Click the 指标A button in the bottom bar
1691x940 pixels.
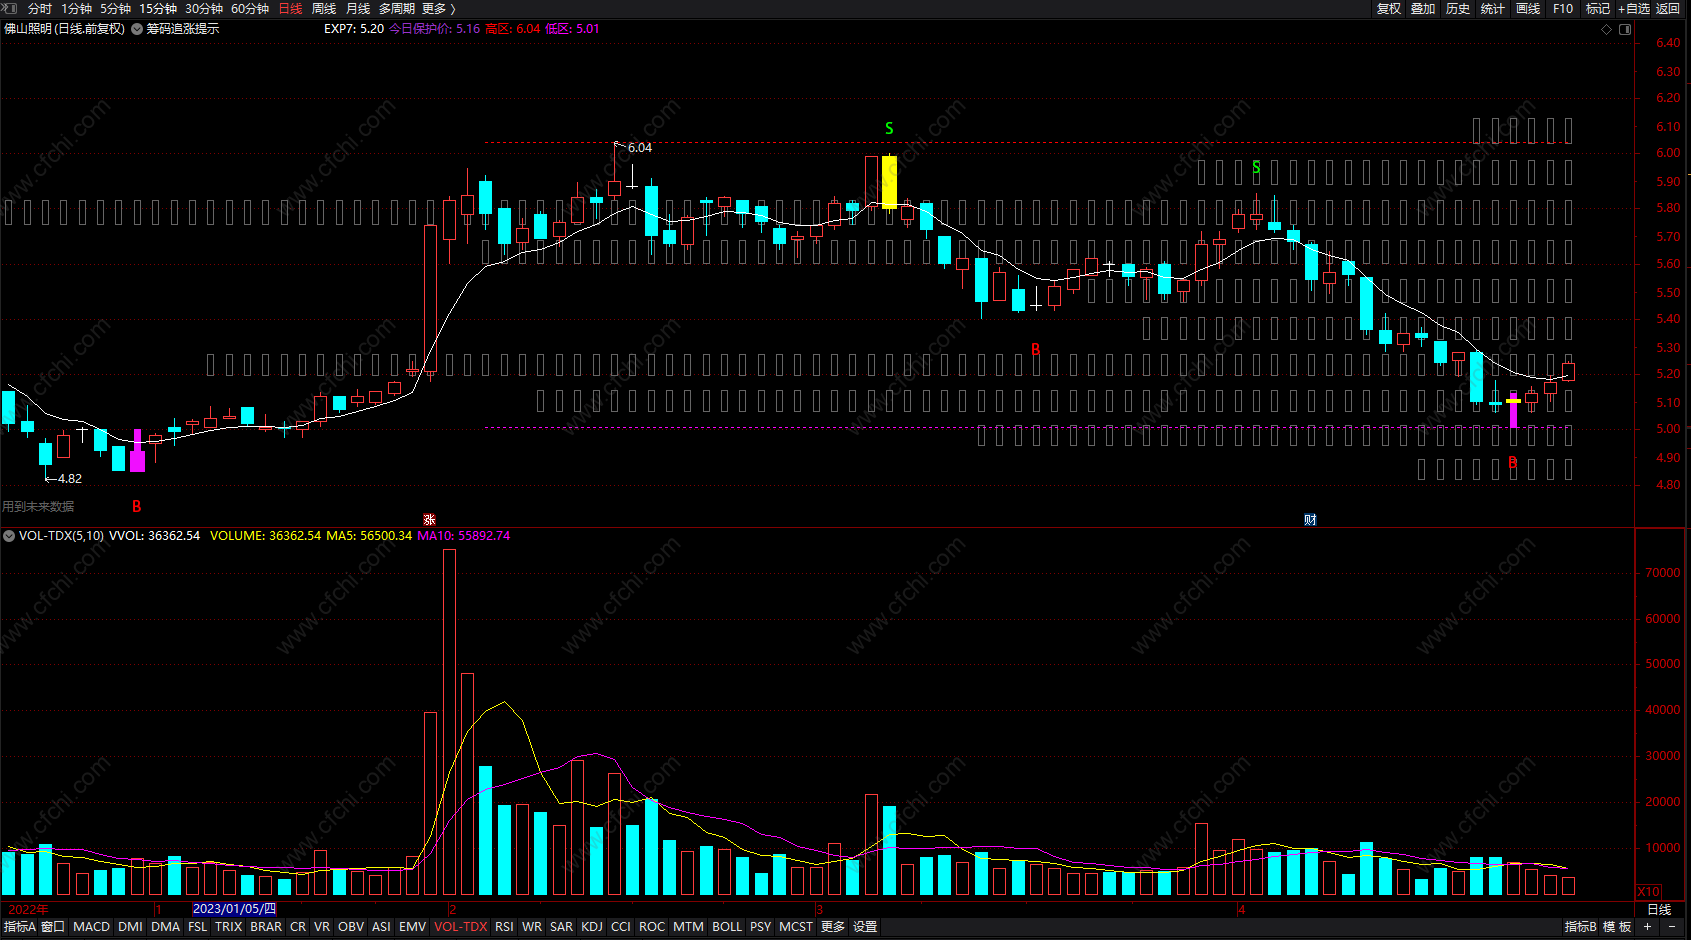(19, 927)
